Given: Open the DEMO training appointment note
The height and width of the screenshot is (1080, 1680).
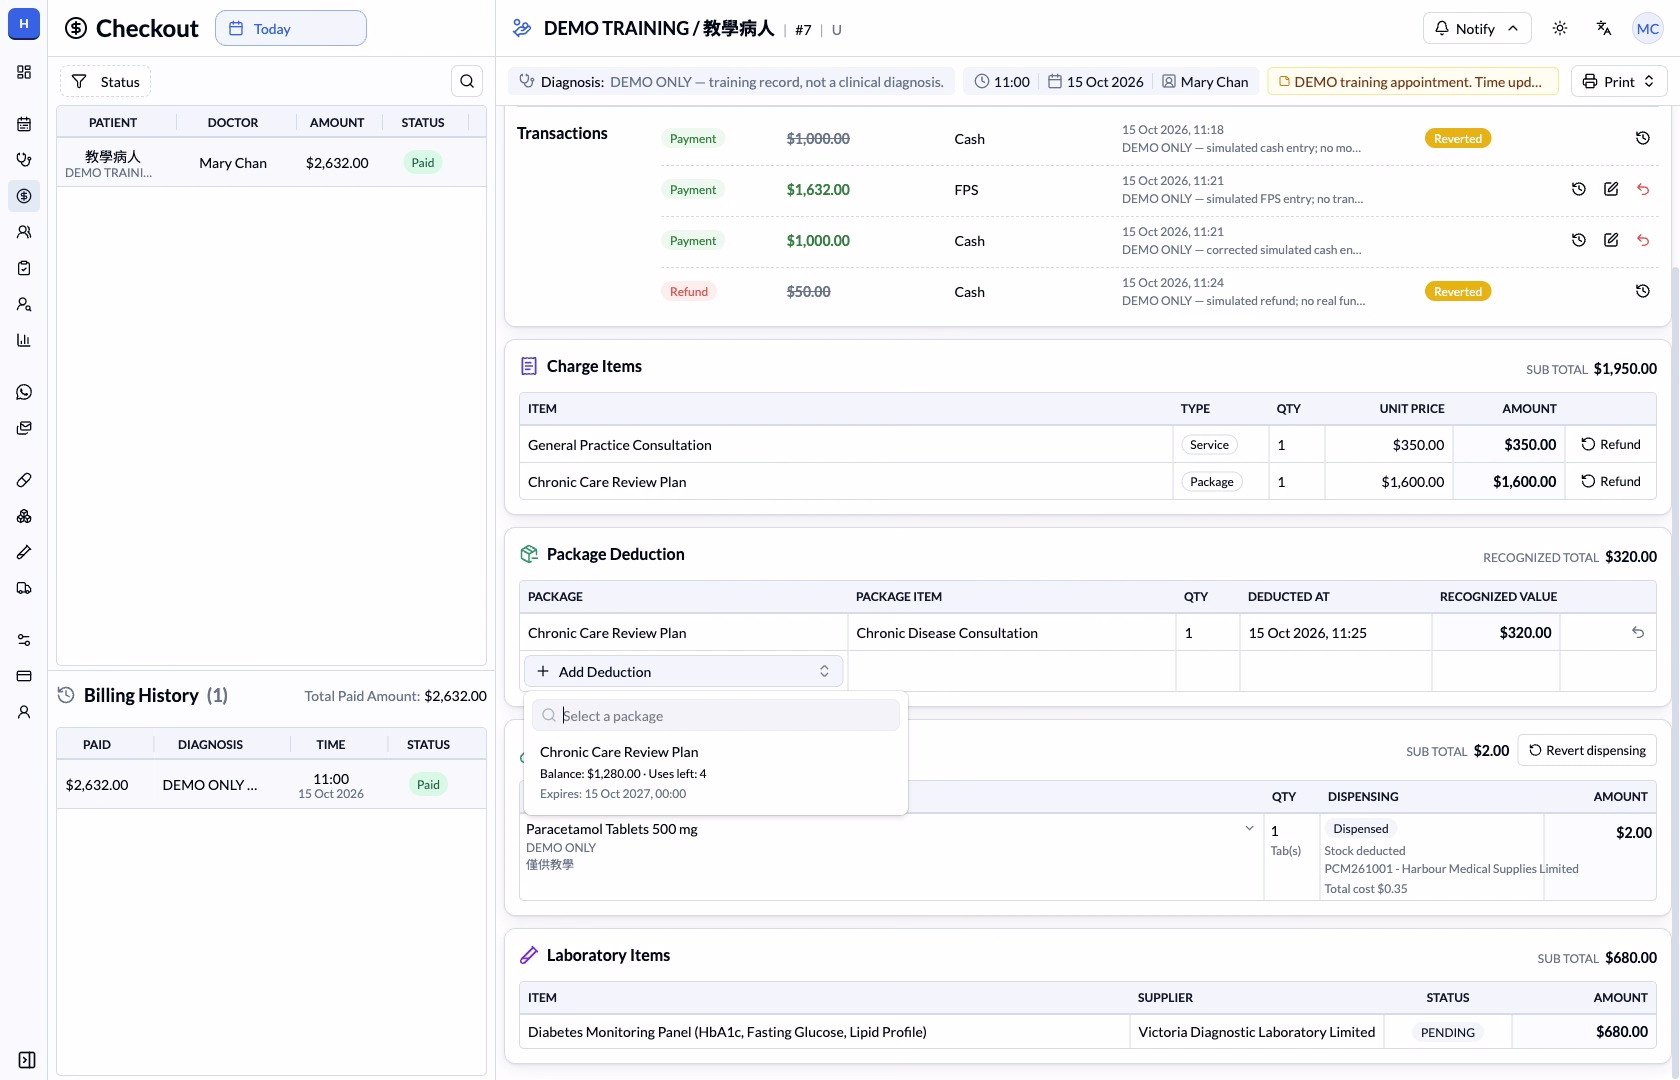Looking at the screenshot, I should click(1413, 82).
